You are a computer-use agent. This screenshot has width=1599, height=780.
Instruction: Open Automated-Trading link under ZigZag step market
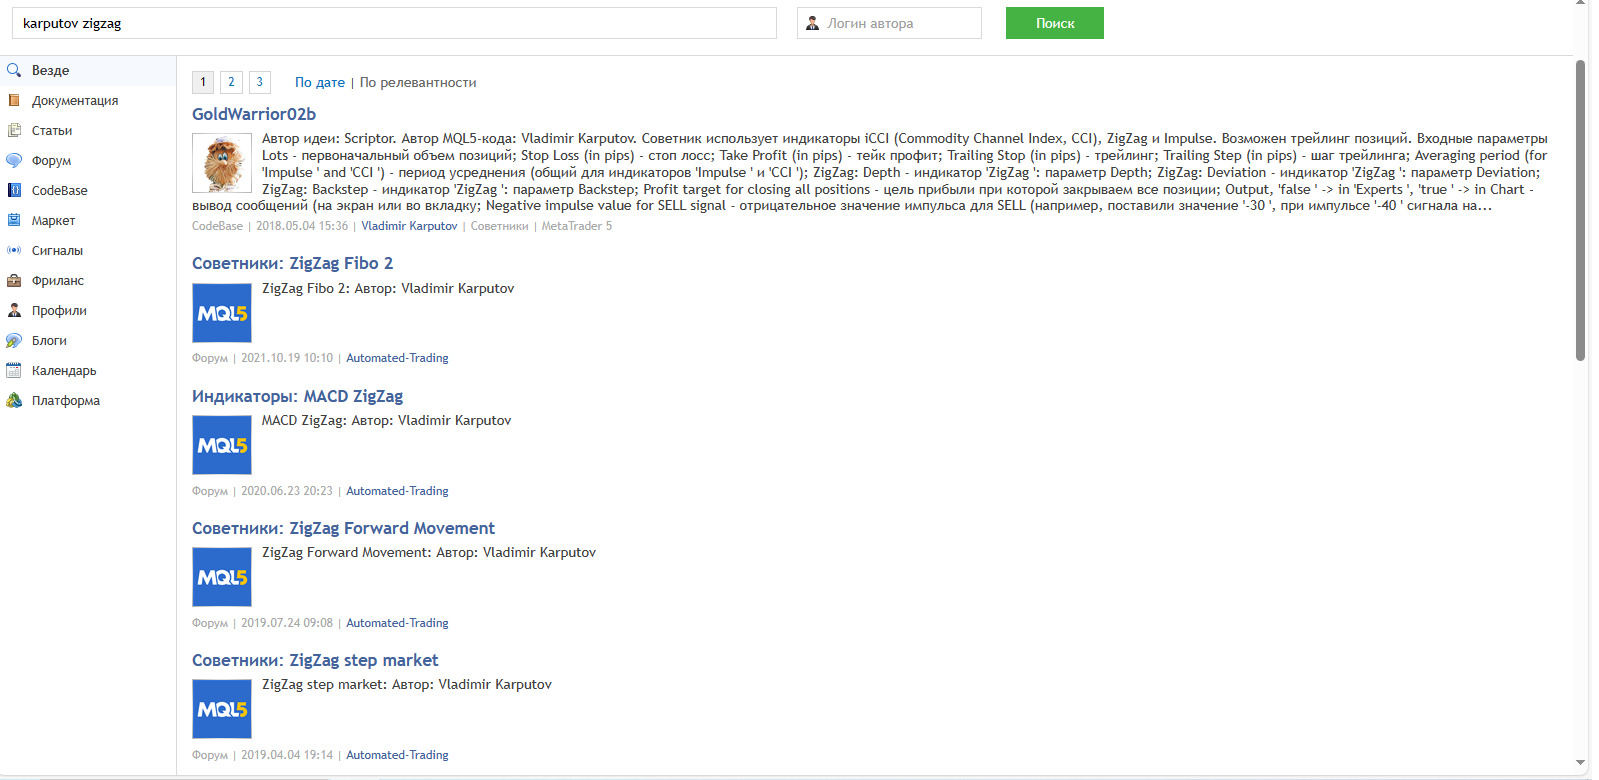coord(397,755)
